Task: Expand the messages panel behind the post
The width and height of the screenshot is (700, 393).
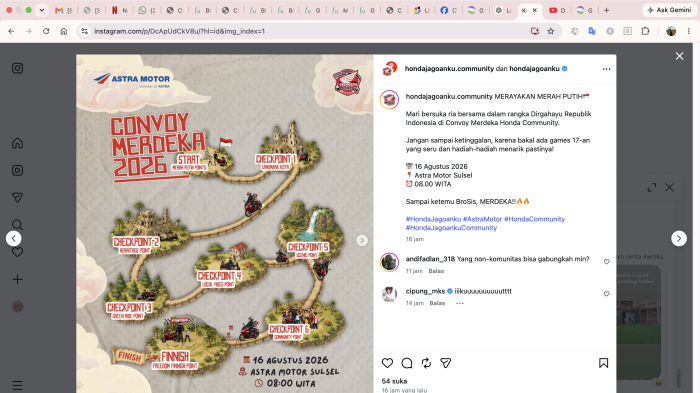Action: point(652,188)
